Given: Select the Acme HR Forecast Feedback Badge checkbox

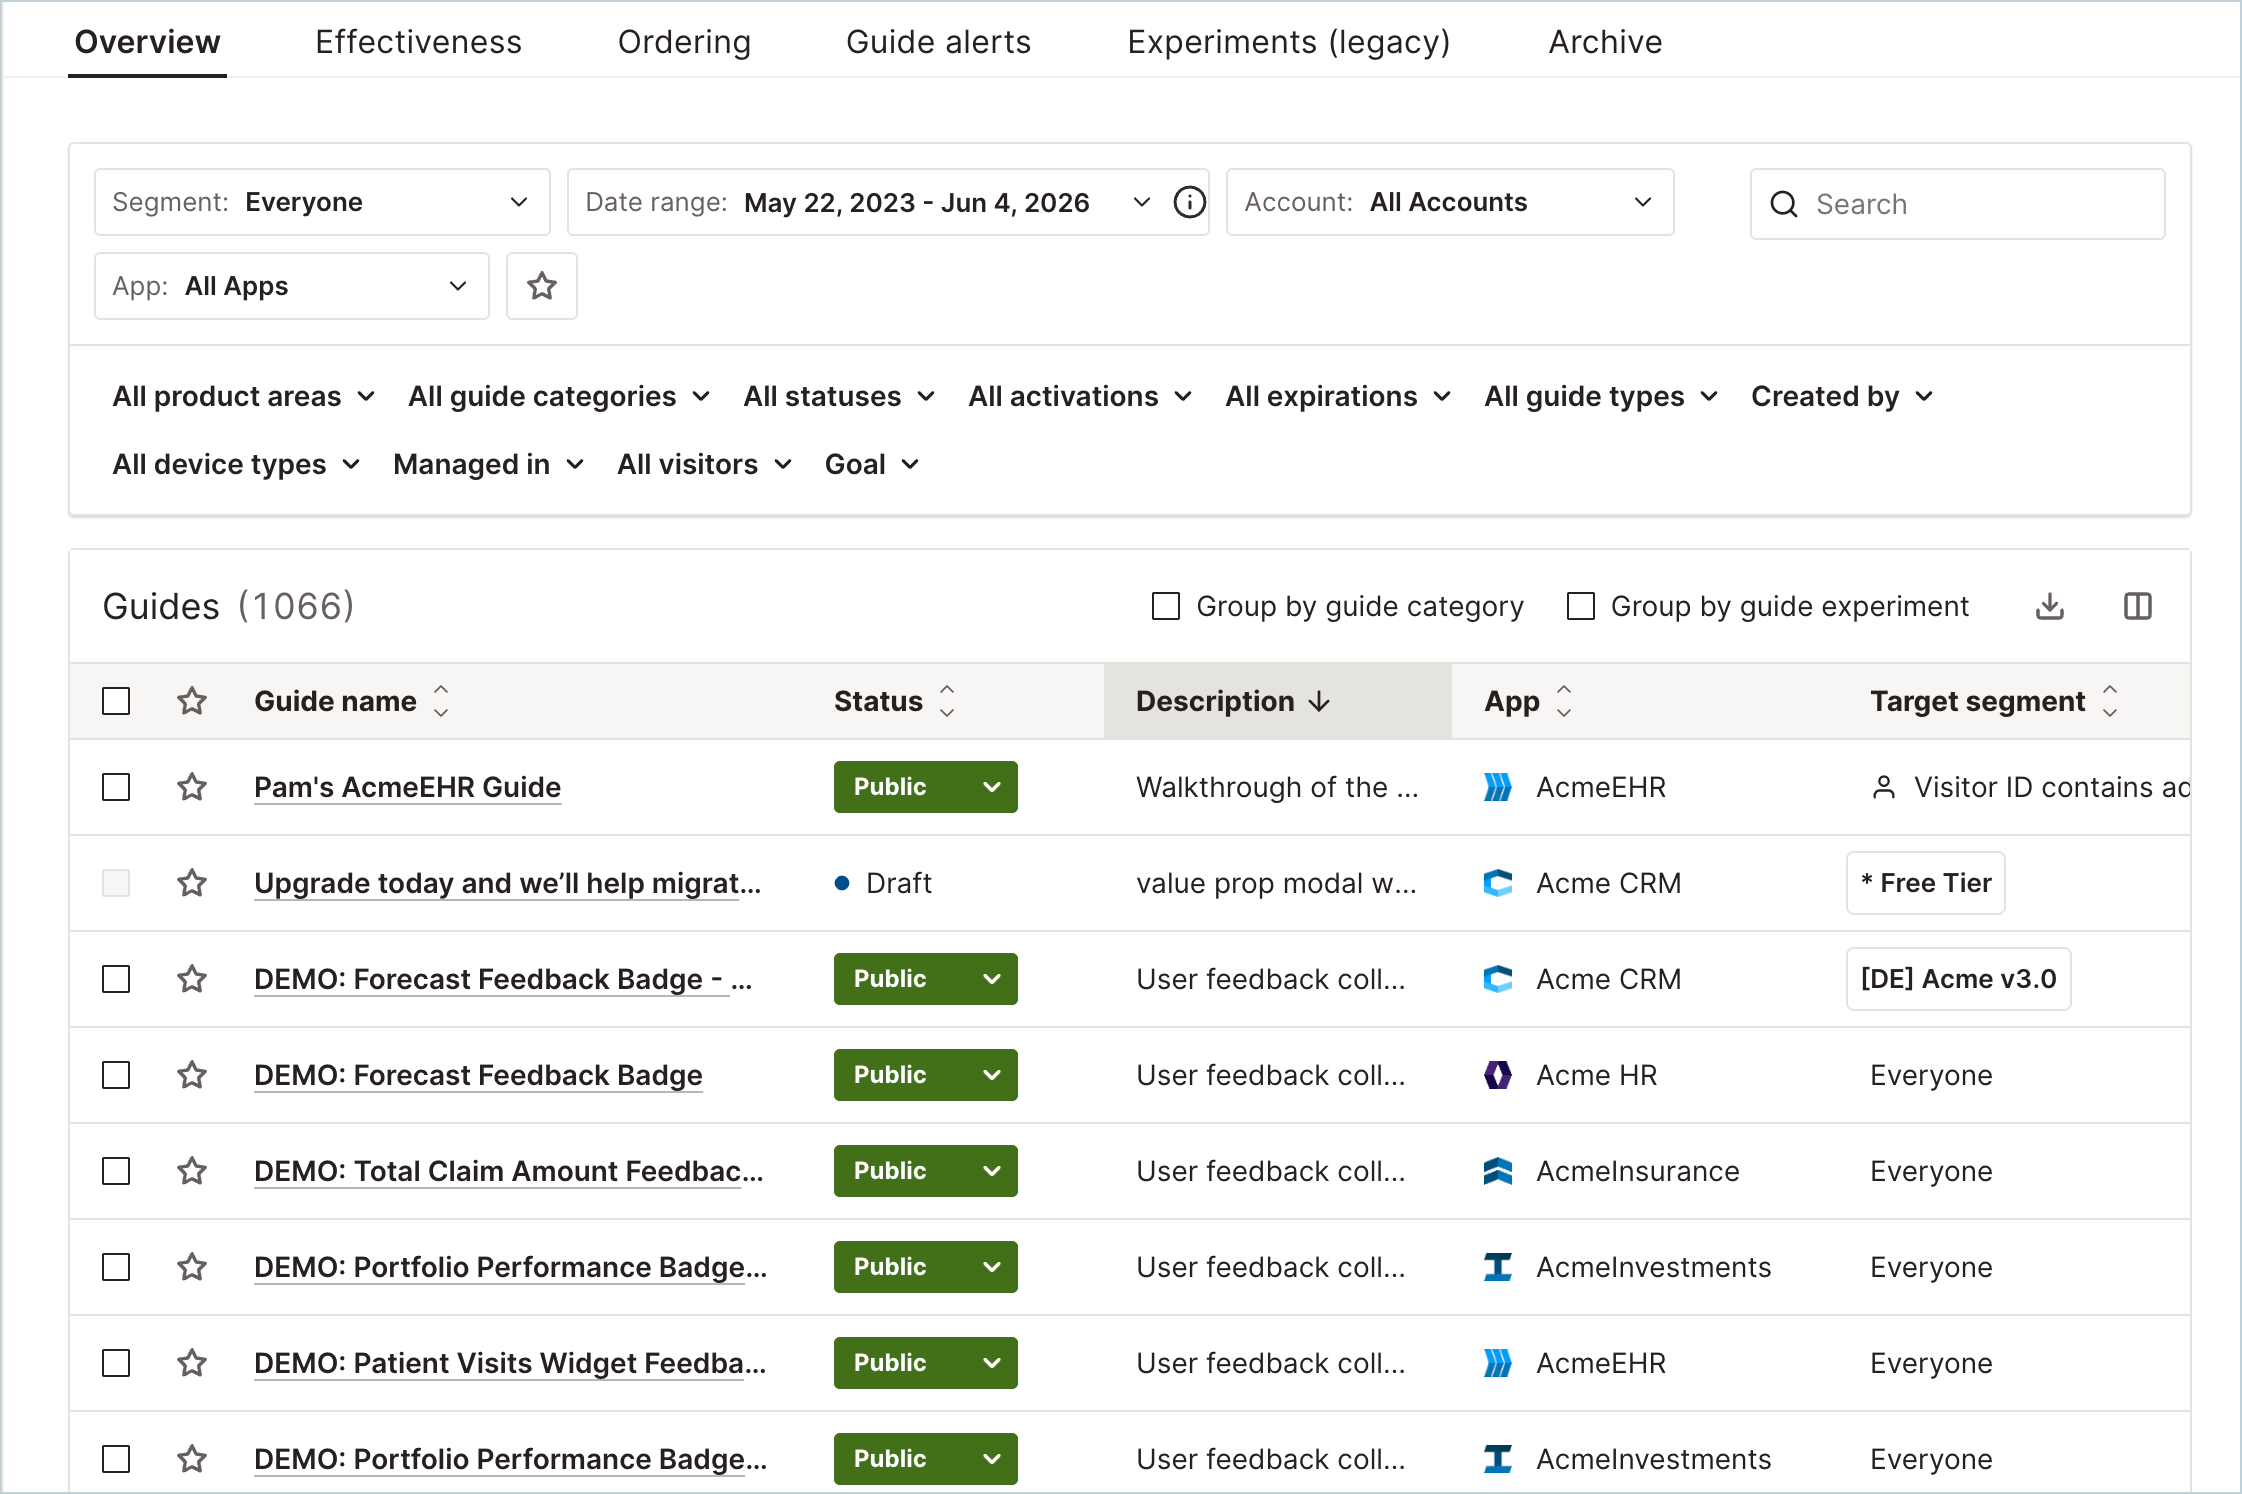Looking at the screenshot, I should click(x=116, y=1075).
